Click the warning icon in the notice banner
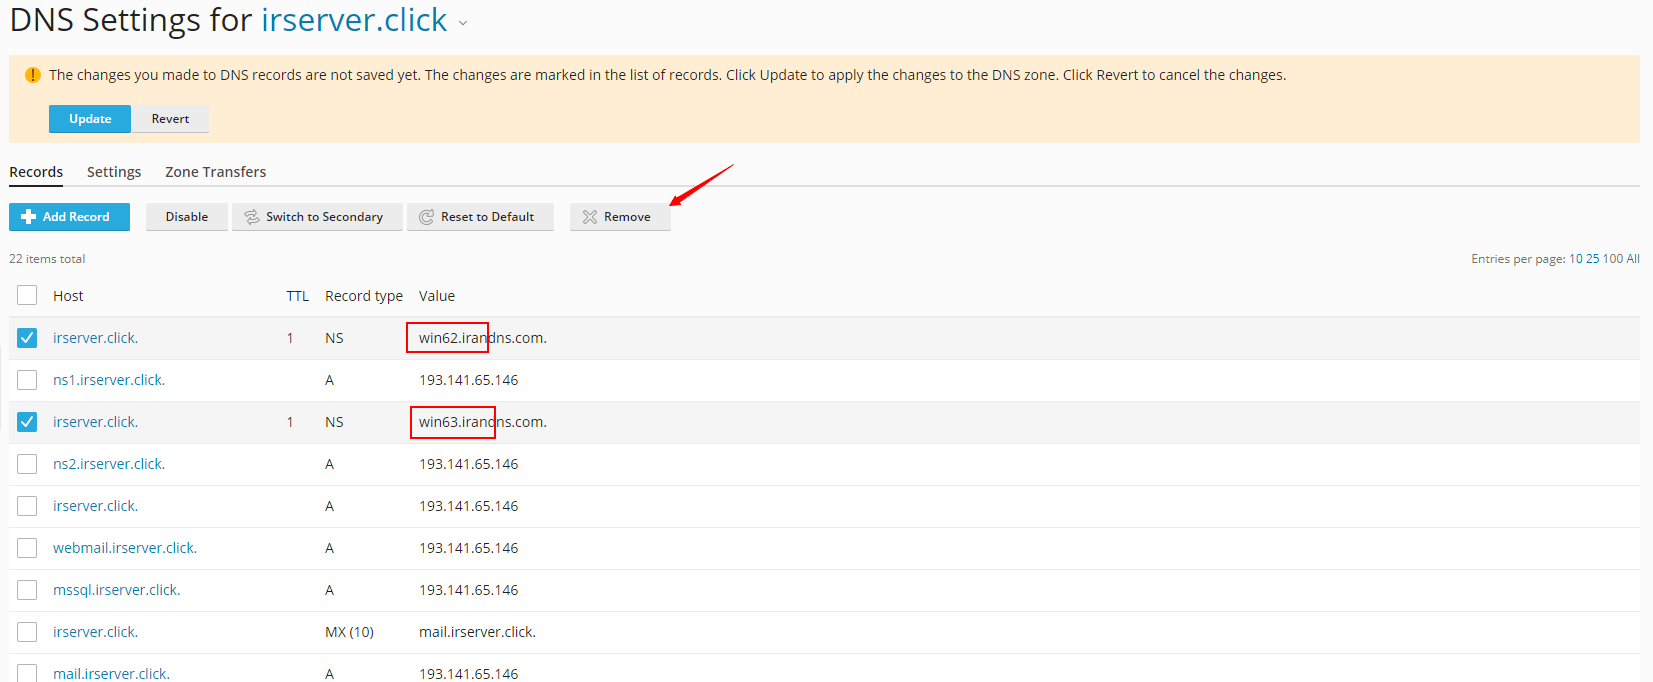 [32, 75]
